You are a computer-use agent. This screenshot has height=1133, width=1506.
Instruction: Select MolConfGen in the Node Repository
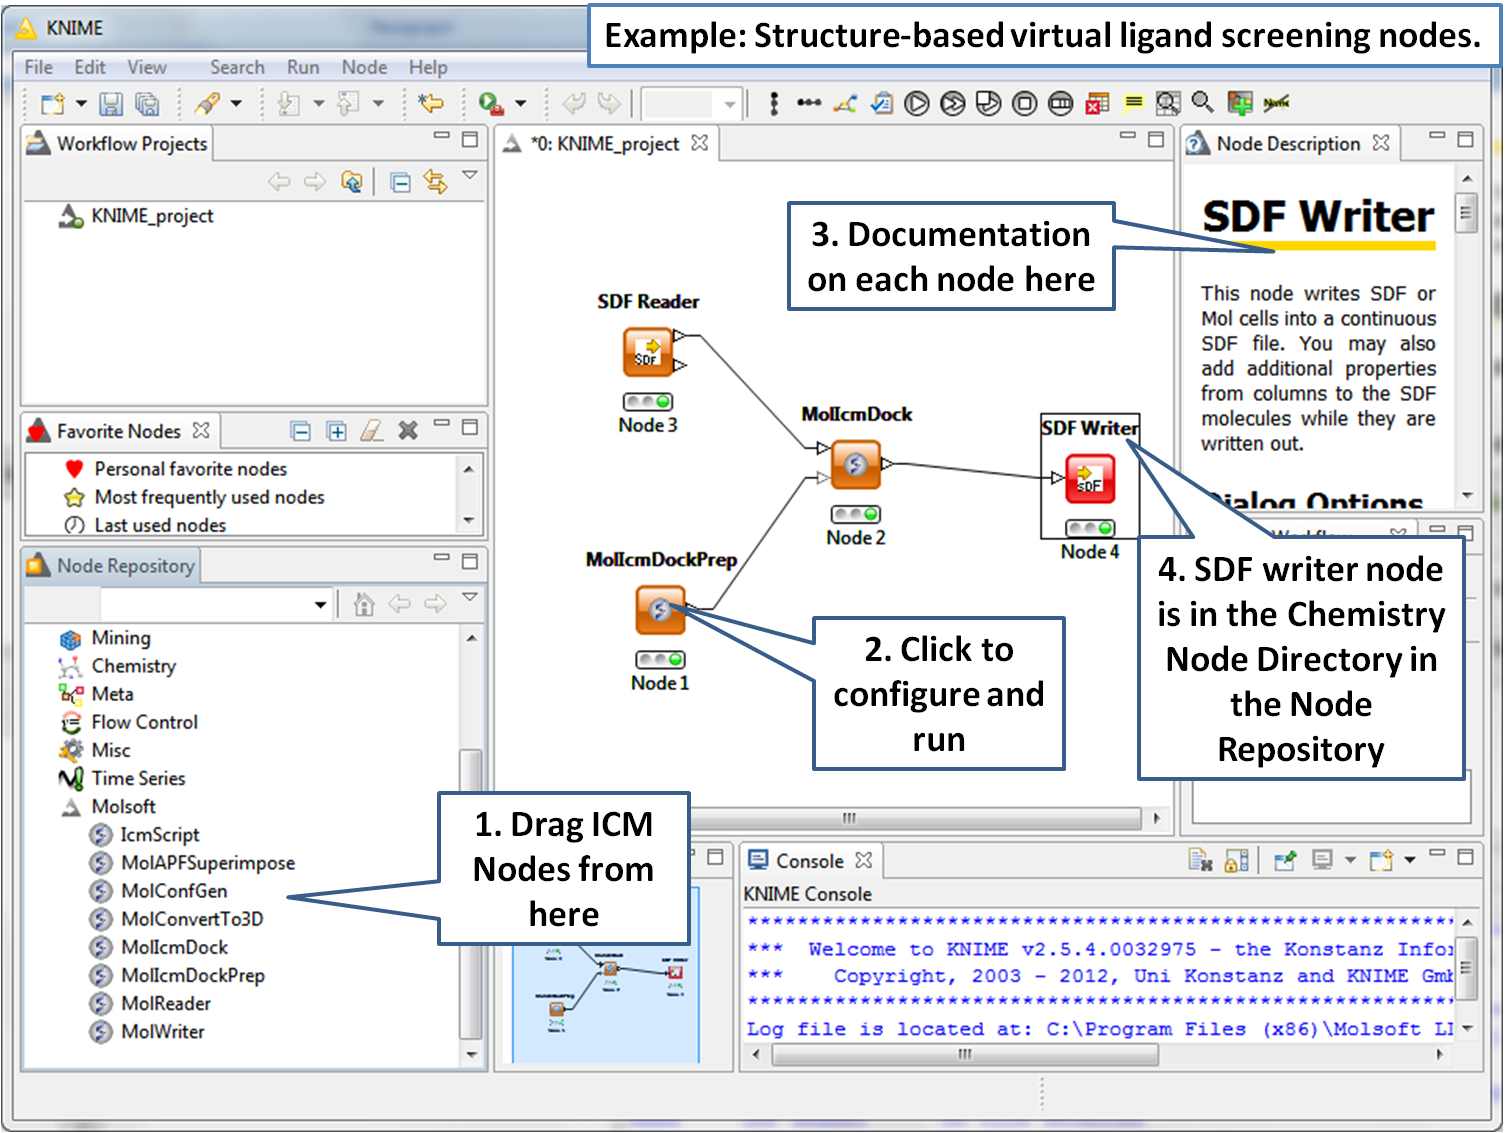pyautogui.click(x=174, y=891)
